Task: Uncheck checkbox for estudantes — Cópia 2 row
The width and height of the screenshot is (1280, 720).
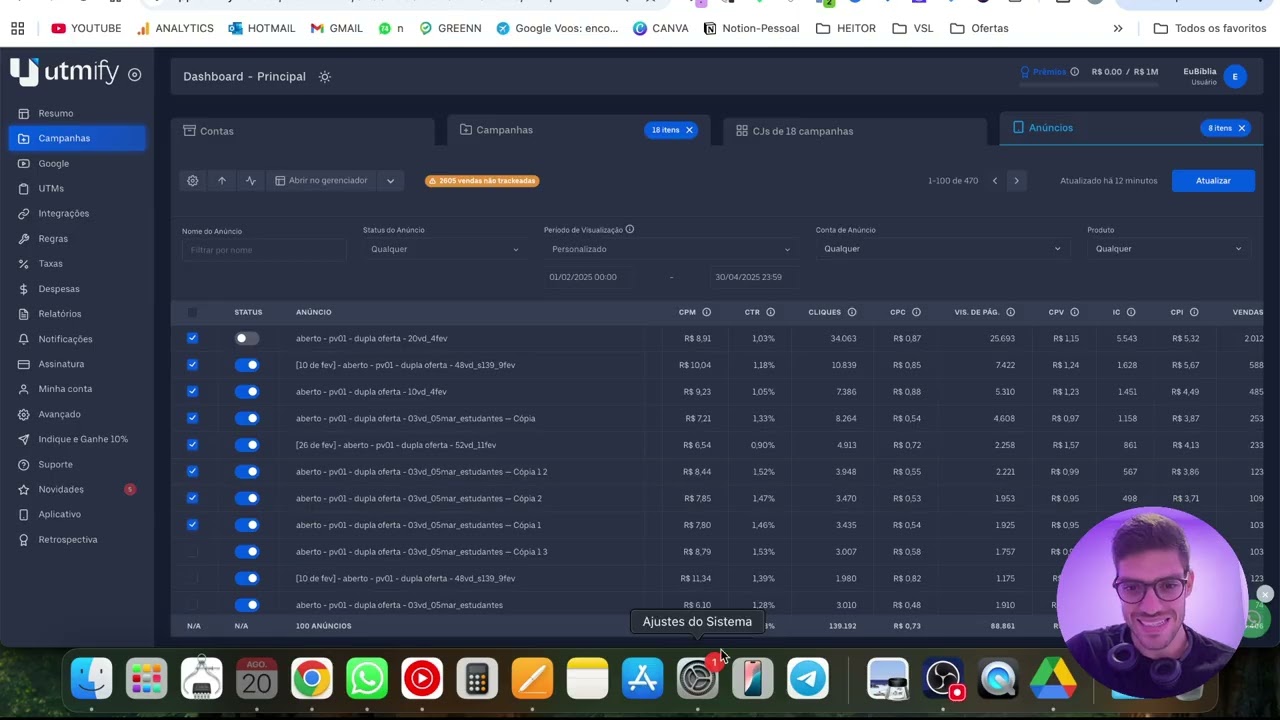Action: pos(192,498)
